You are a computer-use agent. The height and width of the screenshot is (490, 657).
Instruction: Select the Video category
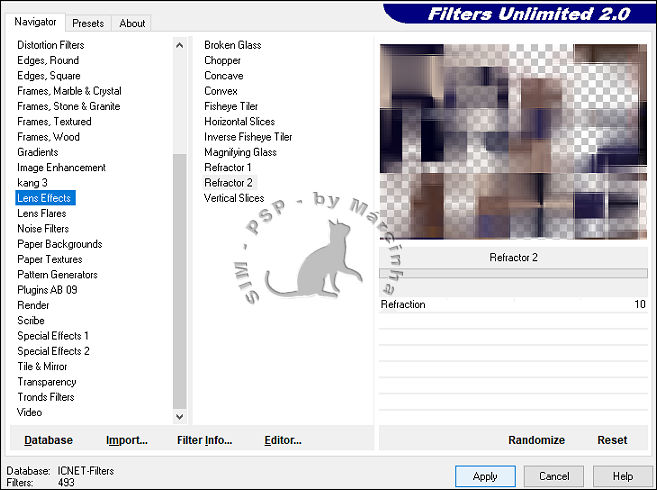(x=29, y=412)
